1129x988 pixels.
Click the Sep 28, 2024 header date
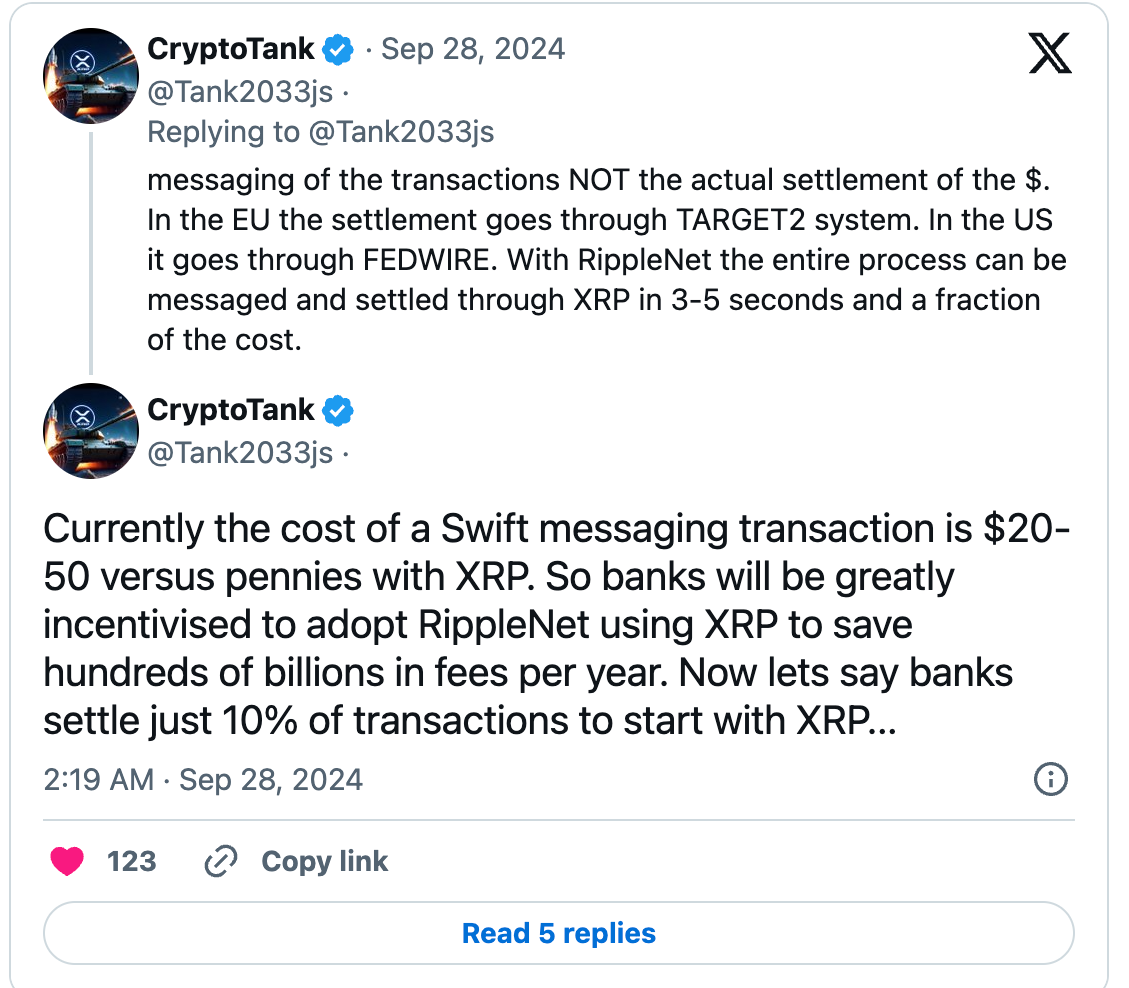tap(473, 49)
